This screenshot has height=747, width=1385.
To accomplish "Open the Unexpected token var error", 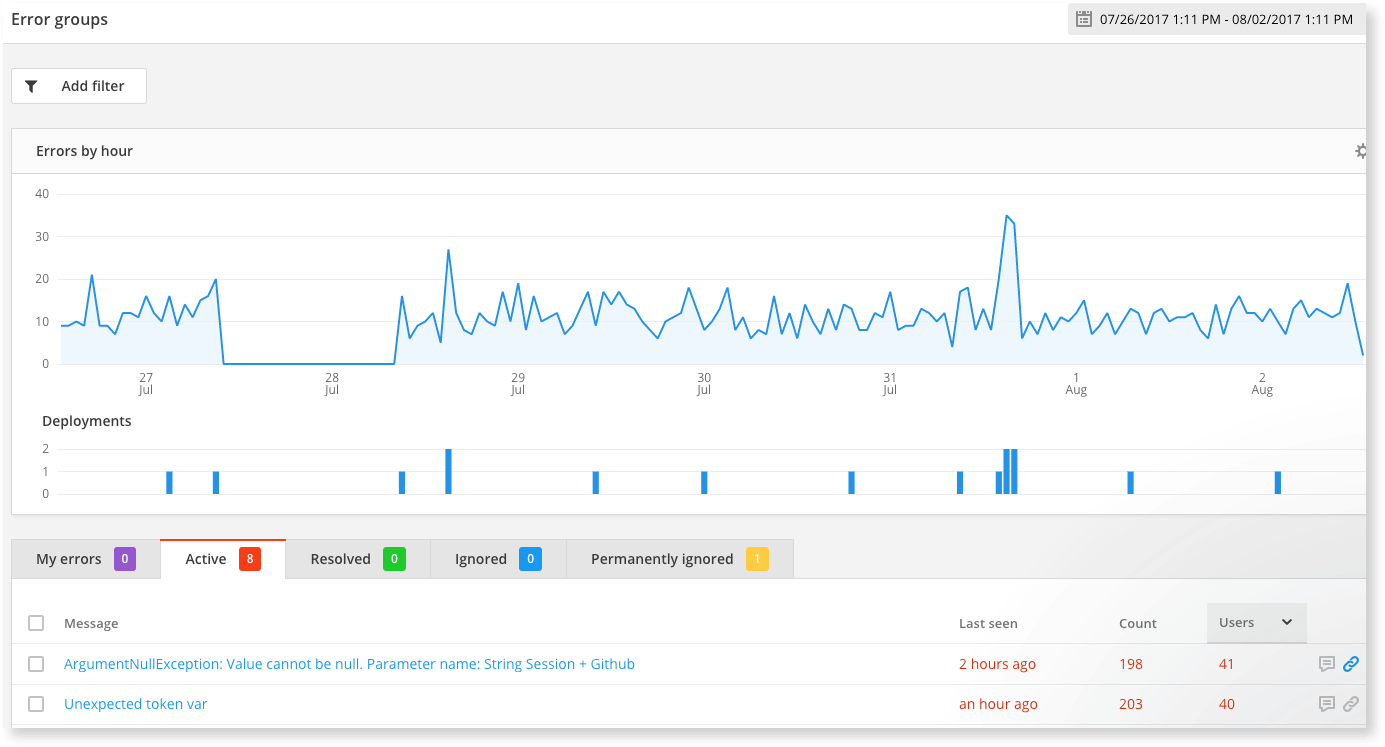I will pos(135,704).
